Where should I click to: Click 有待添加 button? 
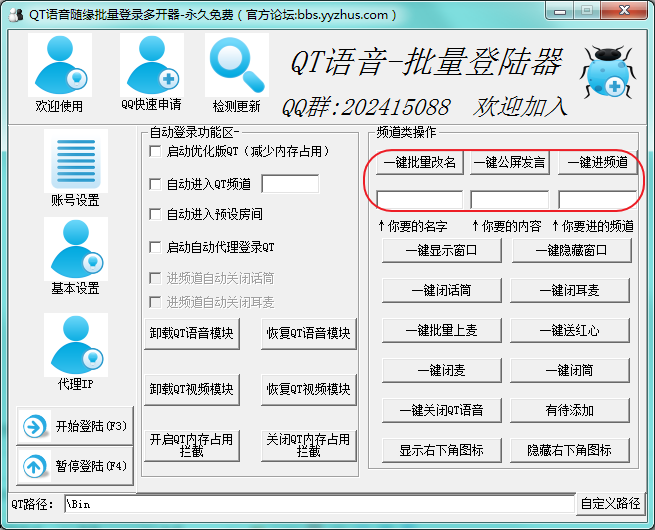pyautogui.click(x=570, y=411)
